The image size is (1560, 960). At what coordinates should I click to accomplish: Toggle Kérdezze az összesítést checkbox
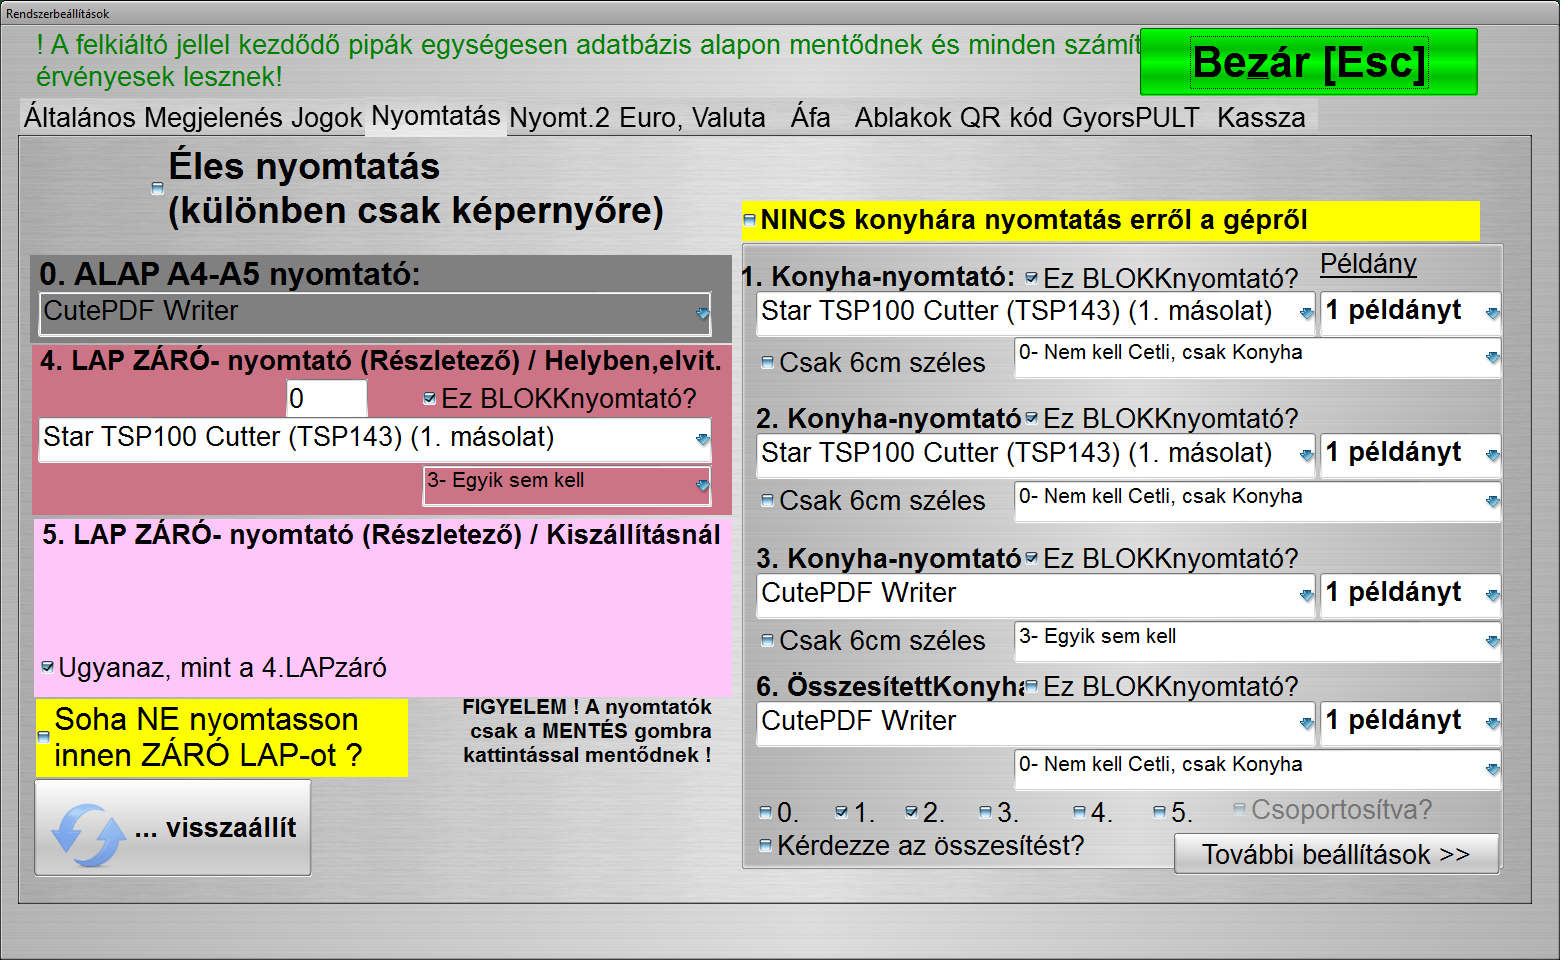765,845
